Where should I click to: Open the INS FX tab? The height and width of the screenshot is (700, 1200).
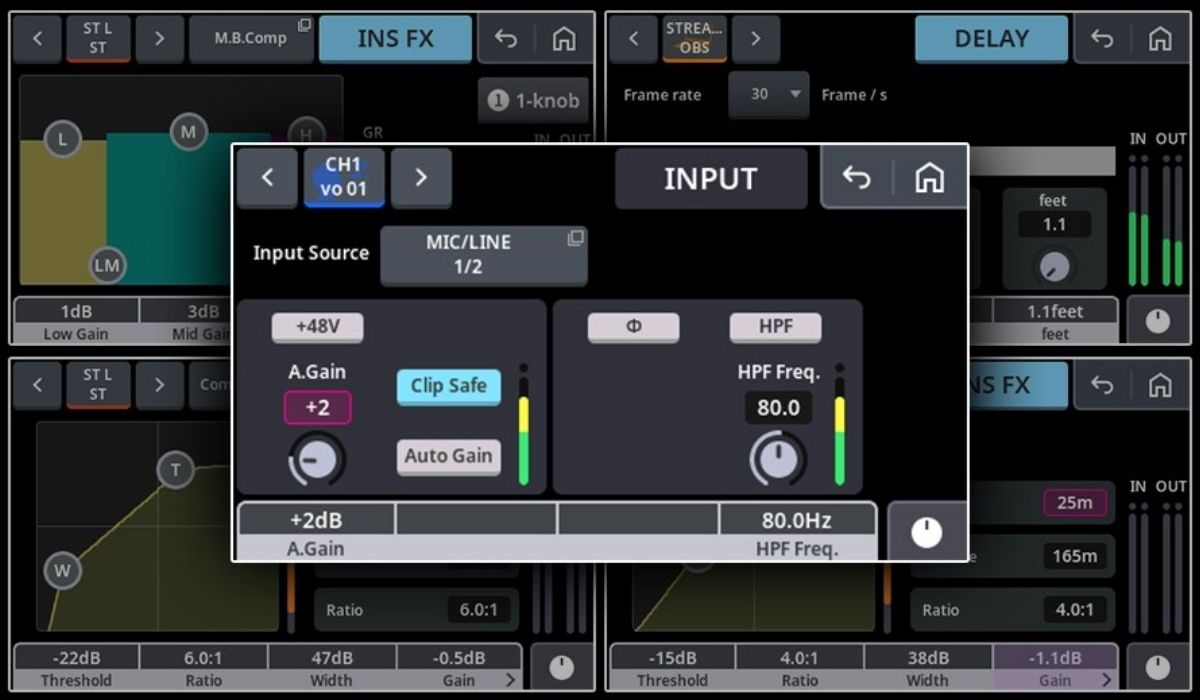coord(395,39)
